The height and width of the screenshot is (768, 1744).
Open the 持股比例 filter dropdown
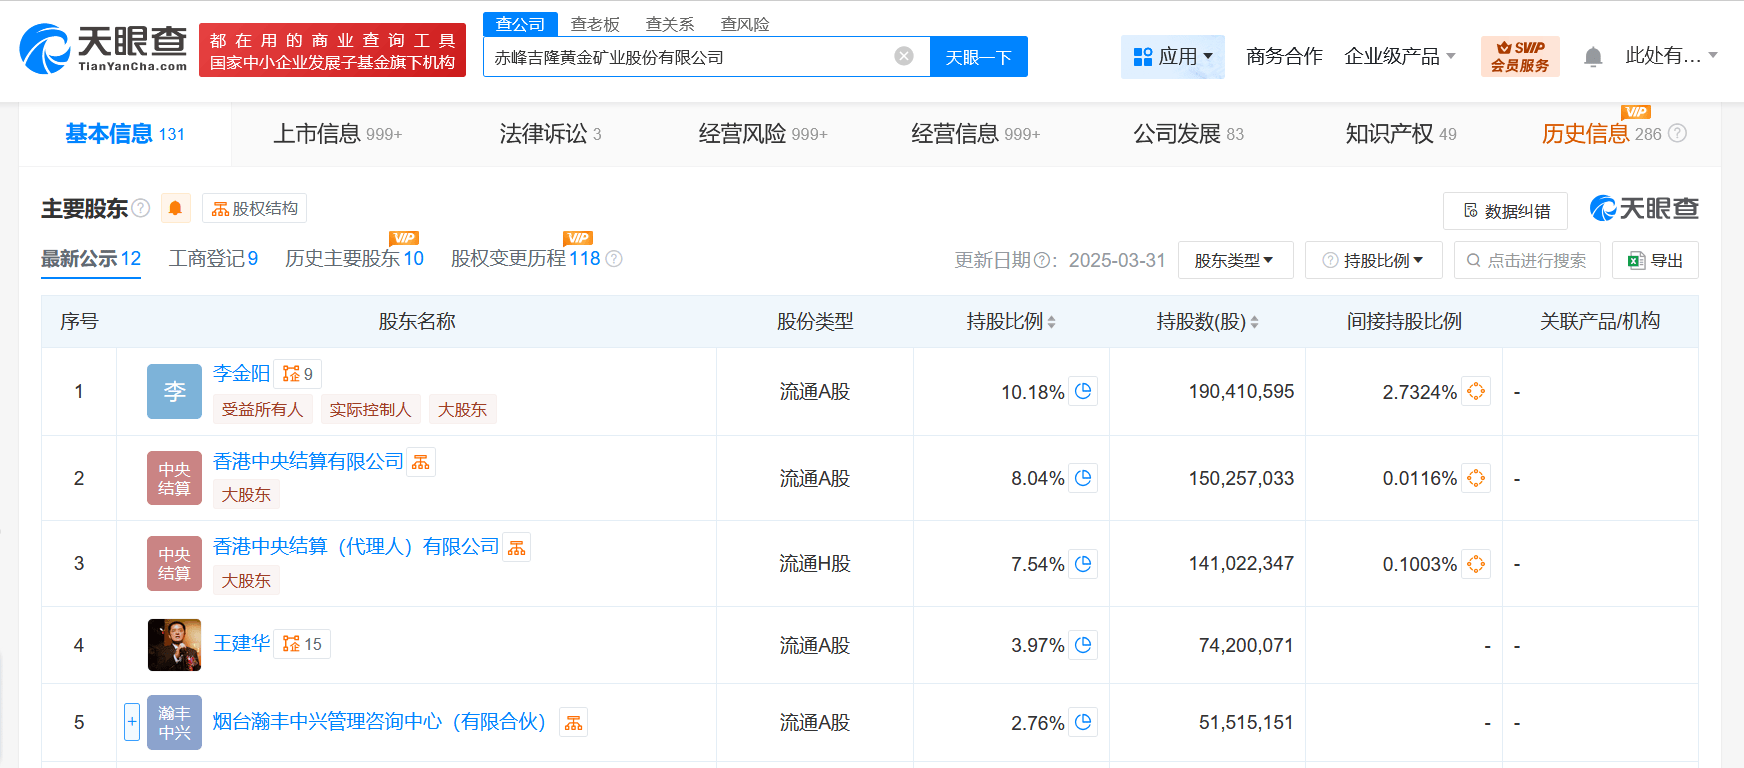1373,260
